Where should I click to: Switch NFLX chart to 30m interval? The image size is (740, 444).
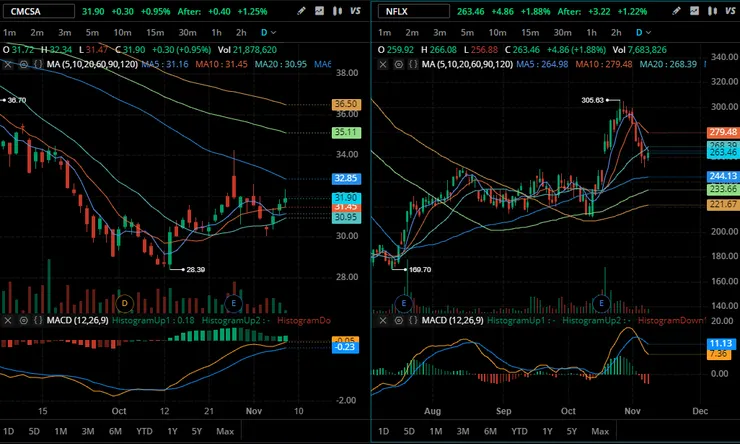tap(562, 33)
